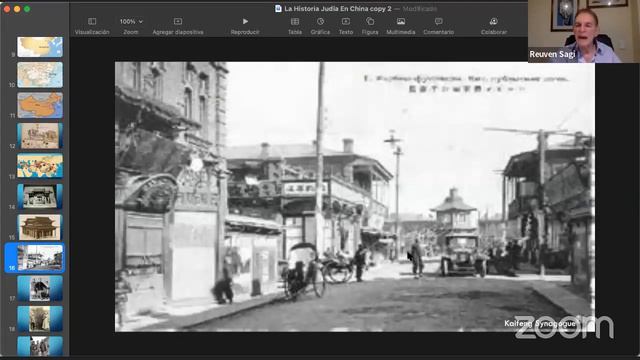Insert a shape with Figura
This screenshot has height=360, width=640.
pyautogui.click(x=370, y=26)
